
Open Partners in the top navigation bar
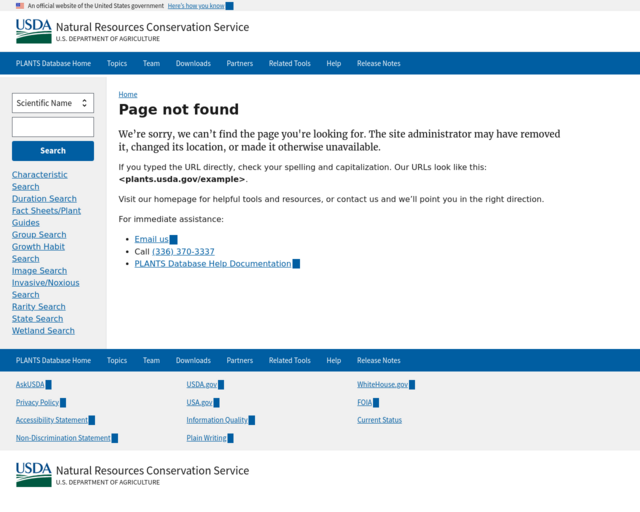(x=240, y=64)
